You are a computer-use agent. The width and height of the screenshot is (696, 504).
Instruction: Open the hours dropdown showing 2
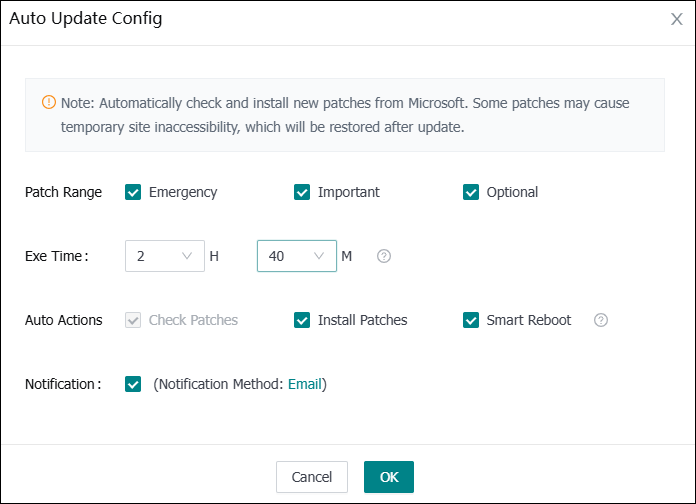coord(164,256)
